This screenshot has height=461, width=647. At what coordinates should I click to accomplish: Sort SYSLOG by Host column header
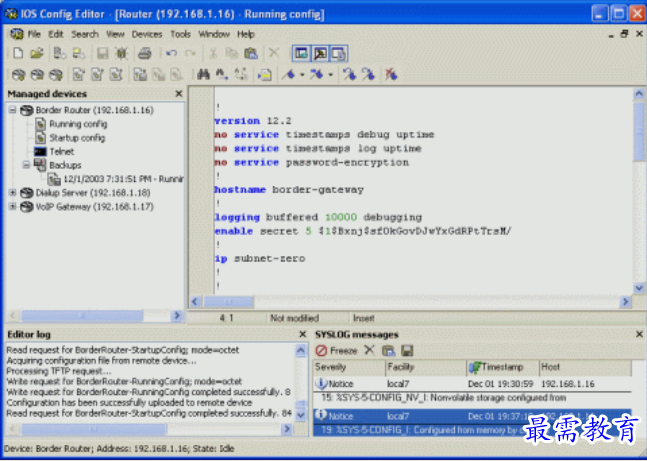point(585,367)
